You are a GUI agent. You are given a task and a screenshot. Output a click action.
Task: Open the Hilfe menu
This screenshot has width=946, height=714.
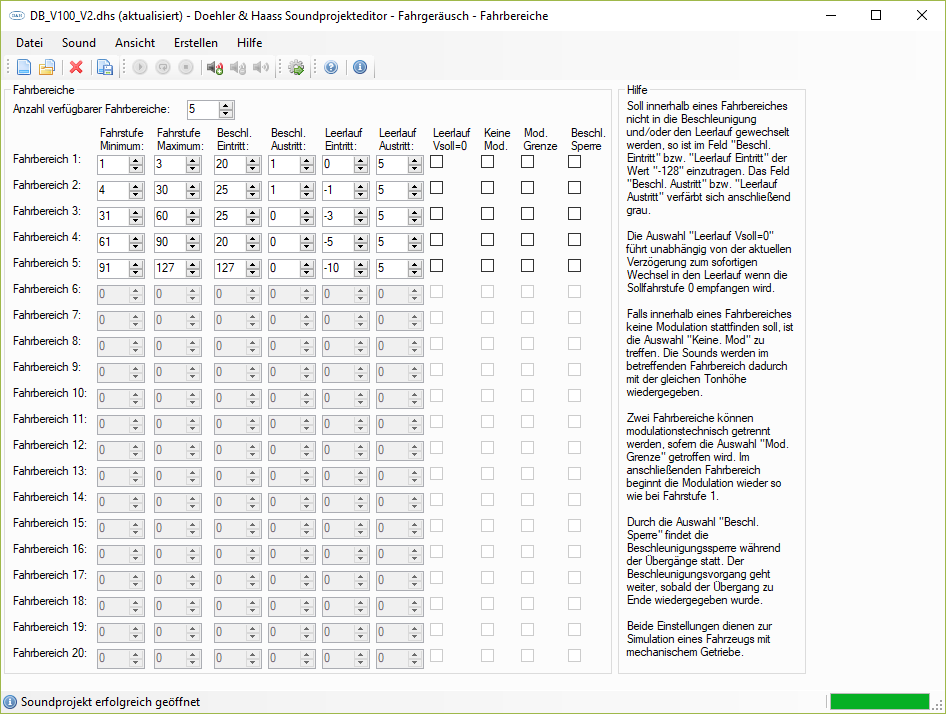[250, 43]
